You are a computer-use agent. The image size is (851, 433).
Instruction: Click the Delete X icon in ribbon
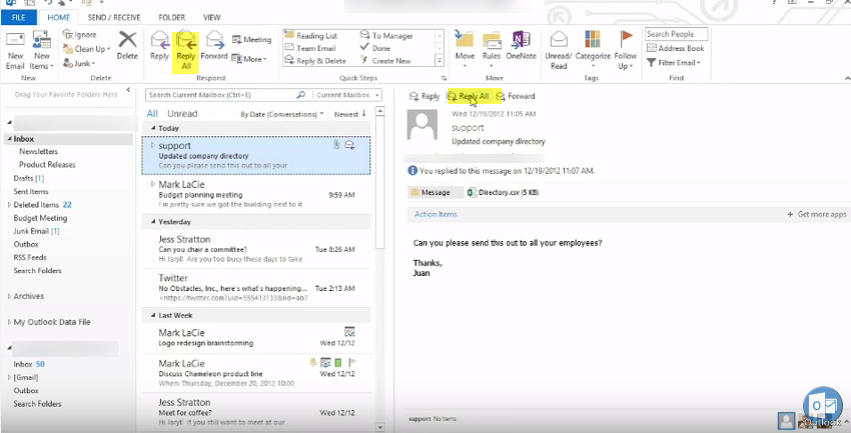pyautogui.click(x=128, y=40)
